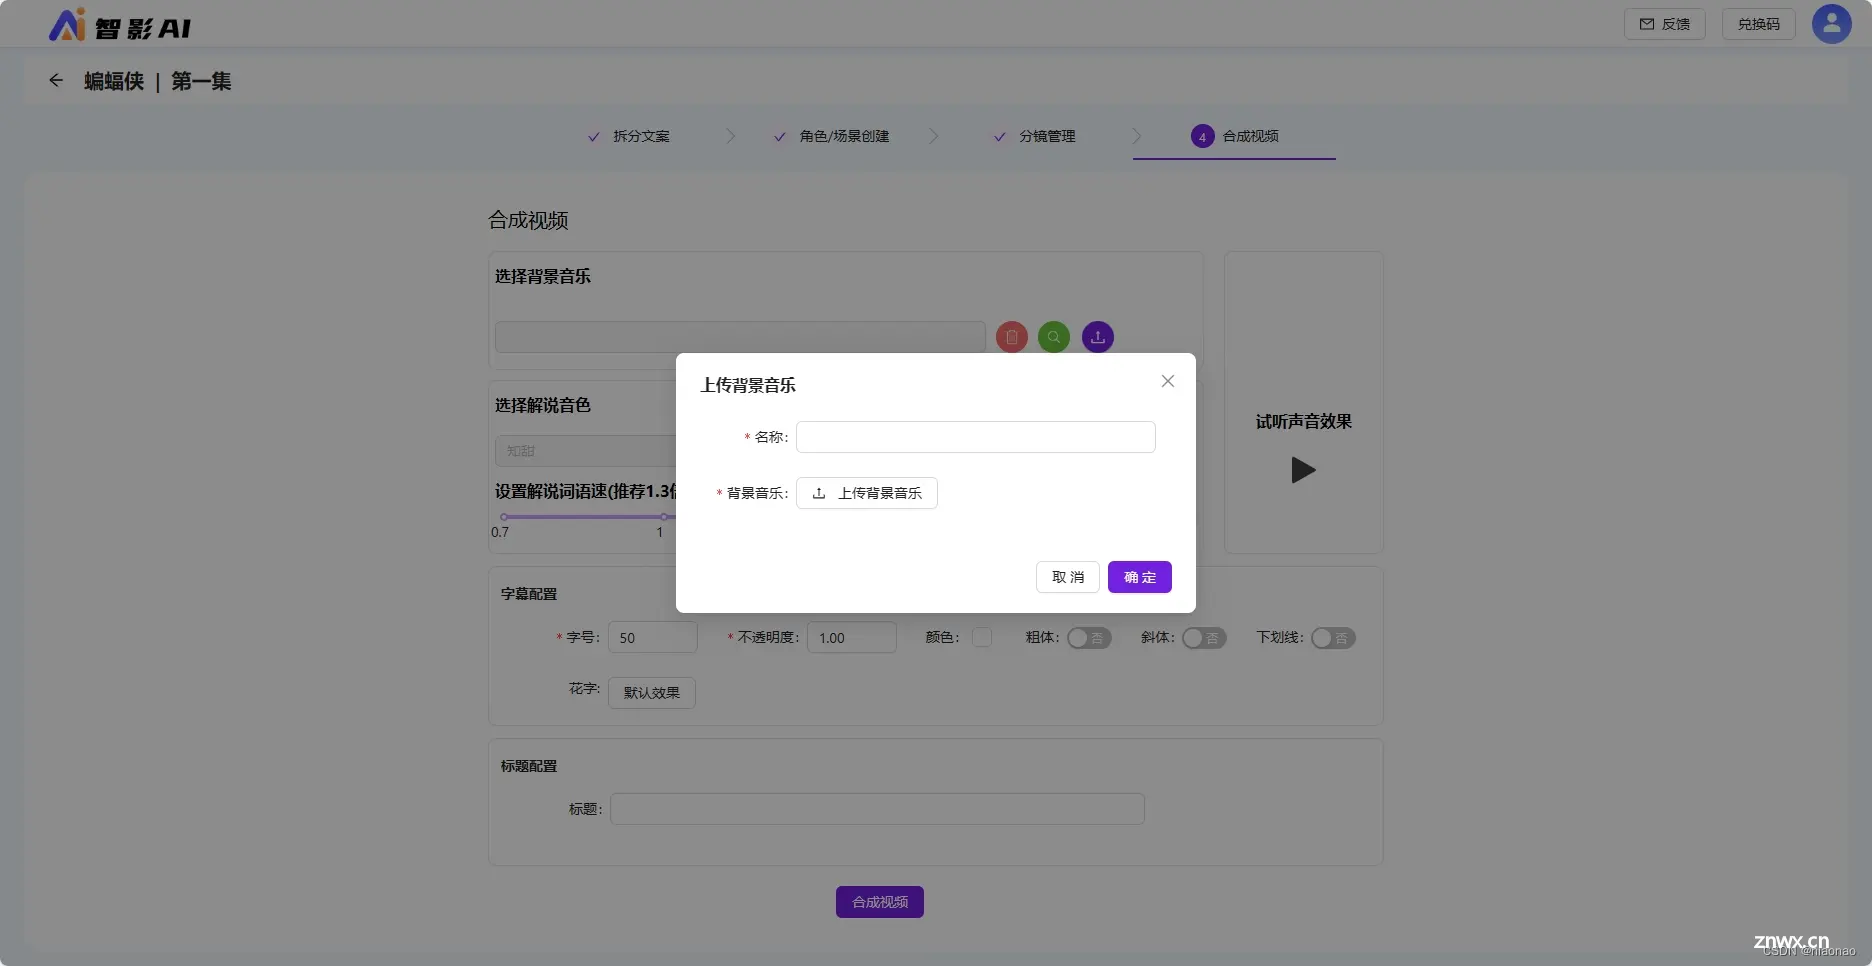Click the 兑换码 button
Screen dimensions: 1872x966
(x=1758, y=24)
